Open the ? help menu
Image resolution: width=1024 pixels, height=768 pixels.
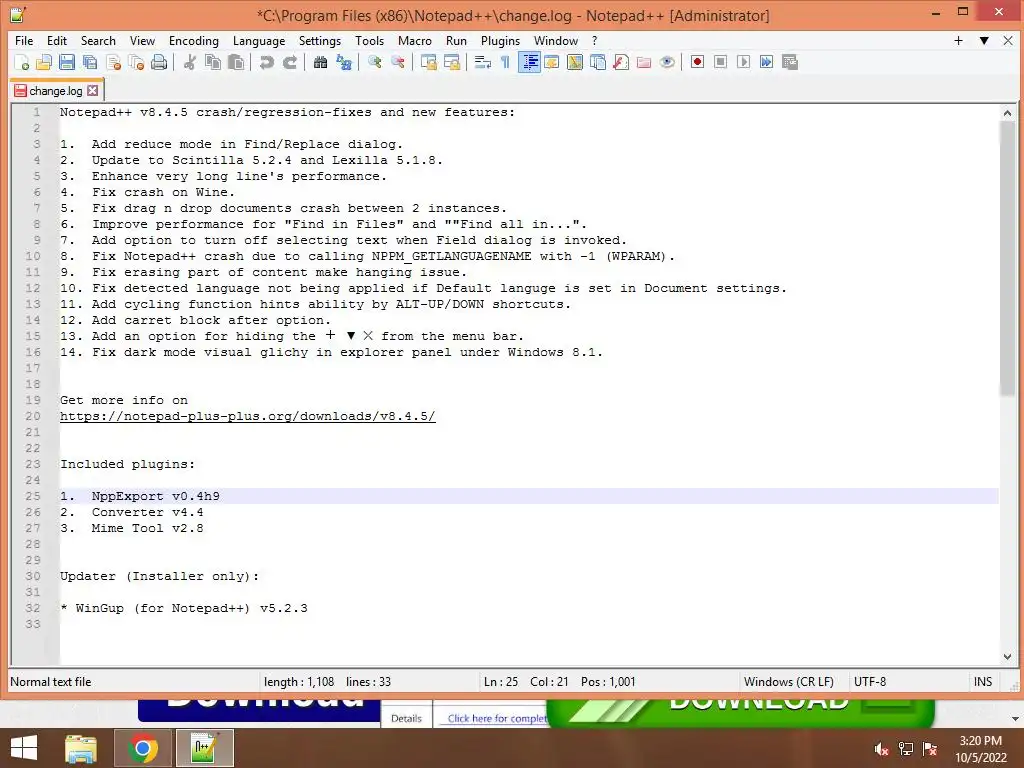[x=594, y=40]
